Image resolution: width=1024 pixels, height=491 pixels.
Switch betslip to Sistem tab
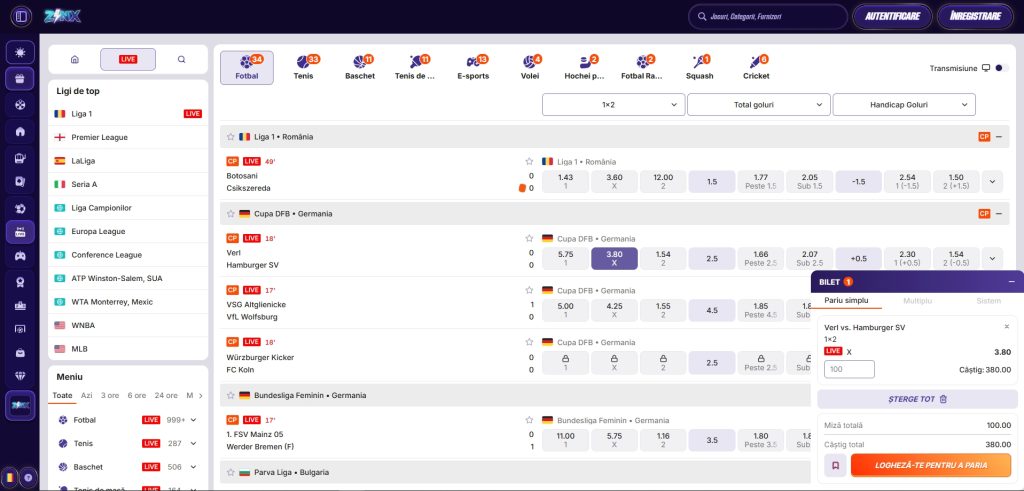coord(988,301)
